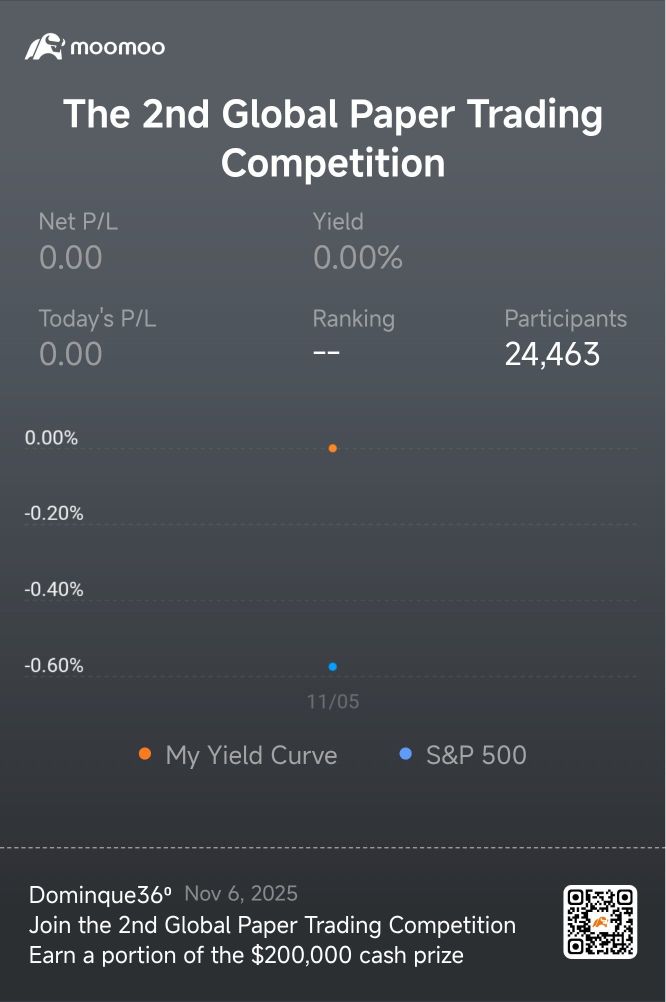The image size is (666, 1002).
Task: Select the 11/05 date label on chart
Action: click(x=333, y=702)
